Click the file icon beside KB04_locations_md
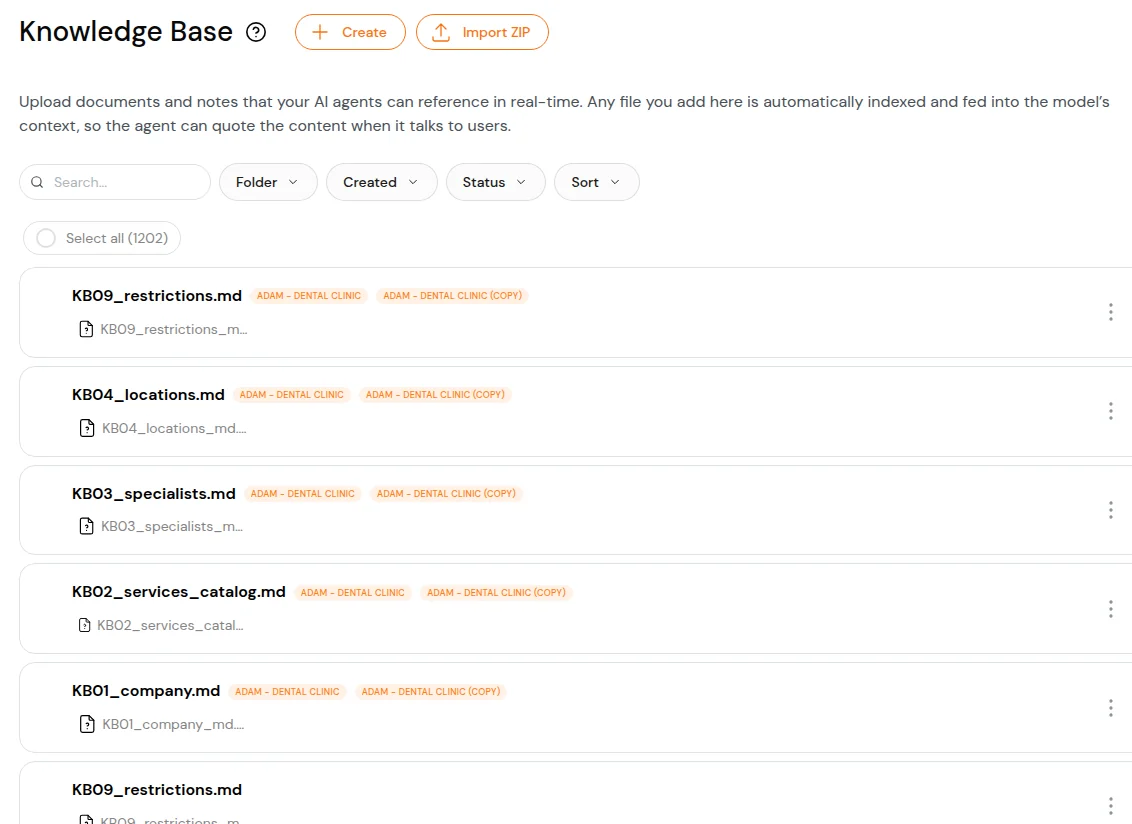 tap(87, 428)
